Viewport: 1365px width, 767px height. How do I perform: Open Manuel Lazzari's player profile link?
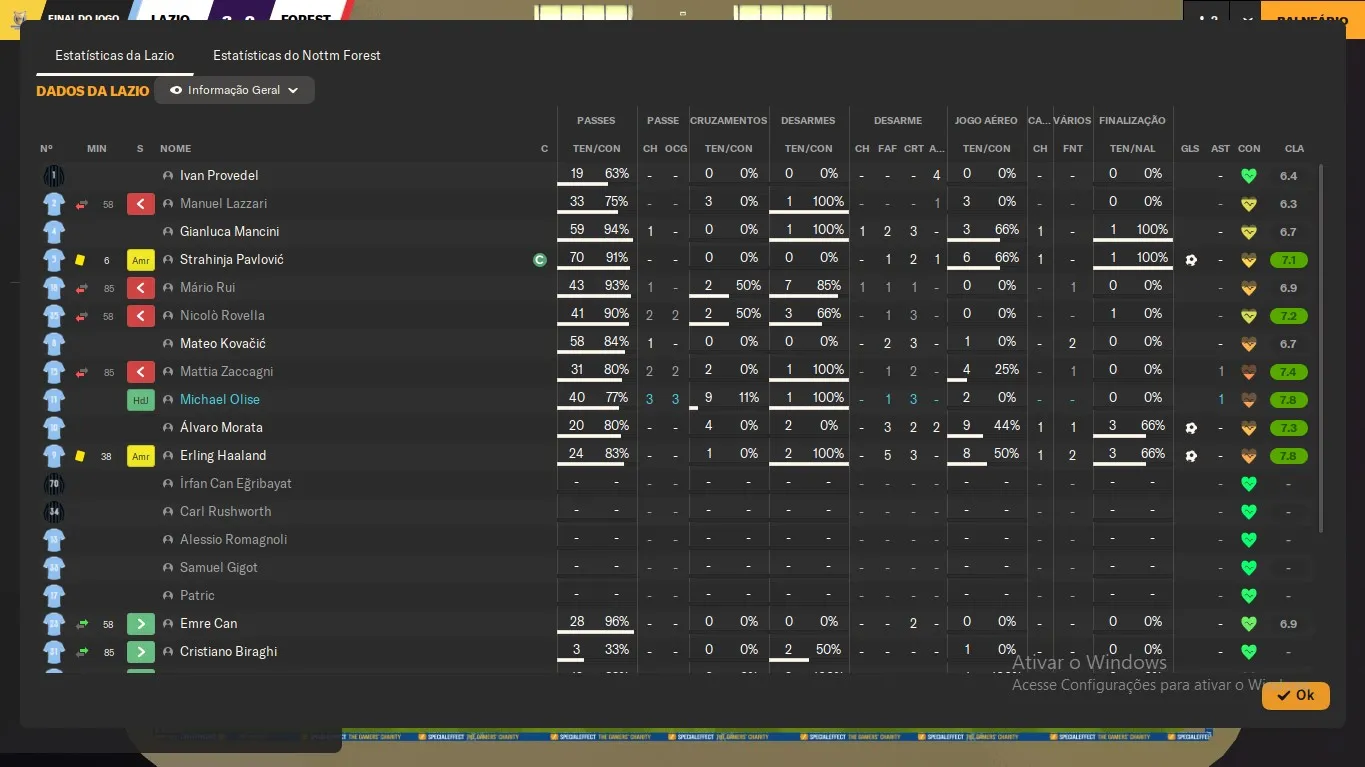(224, 203)
